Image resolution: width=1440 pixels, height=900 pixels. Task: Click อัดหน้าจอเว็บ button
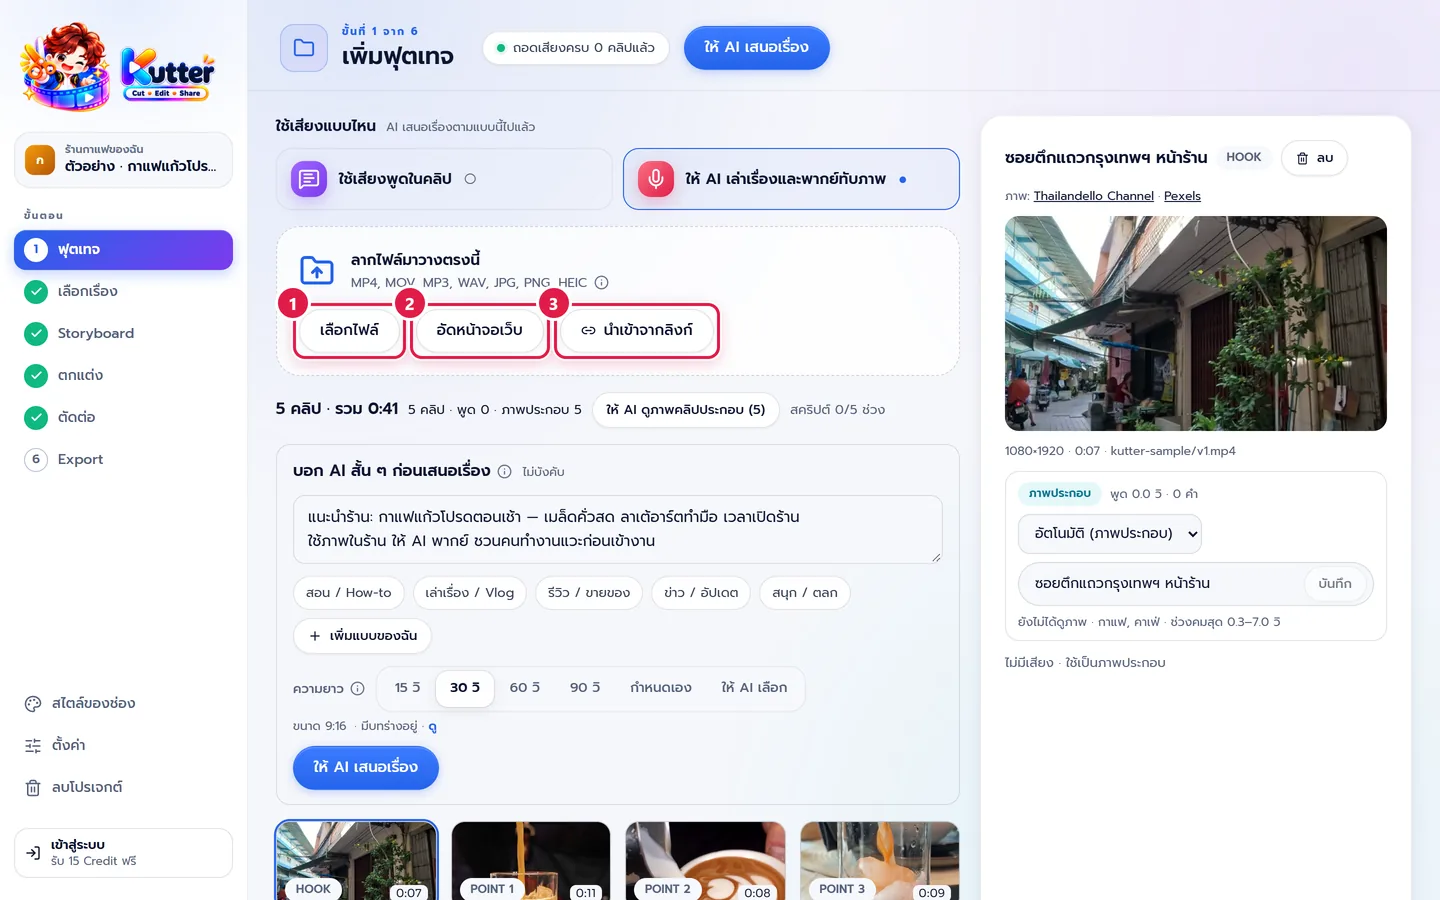tap(479, 330)
